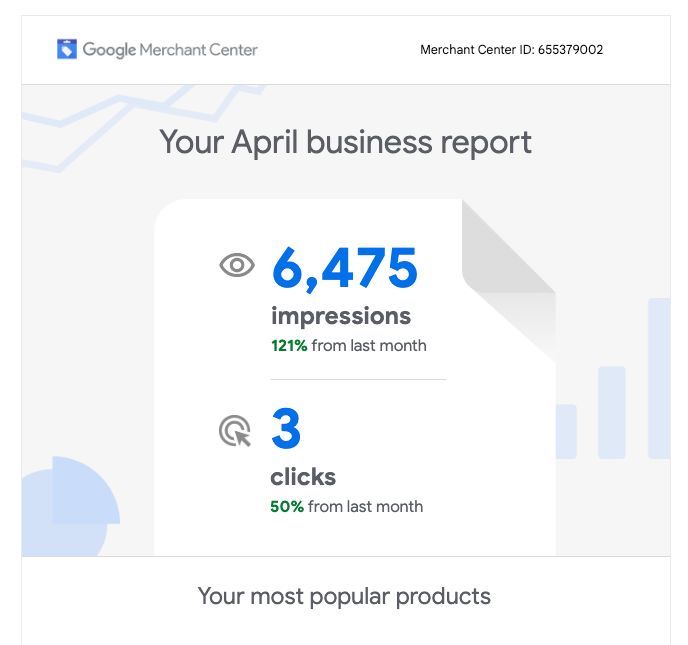The image size is (688, 645).
Task: Click the green 121% change figure
Action: click(x=289, y=346)
